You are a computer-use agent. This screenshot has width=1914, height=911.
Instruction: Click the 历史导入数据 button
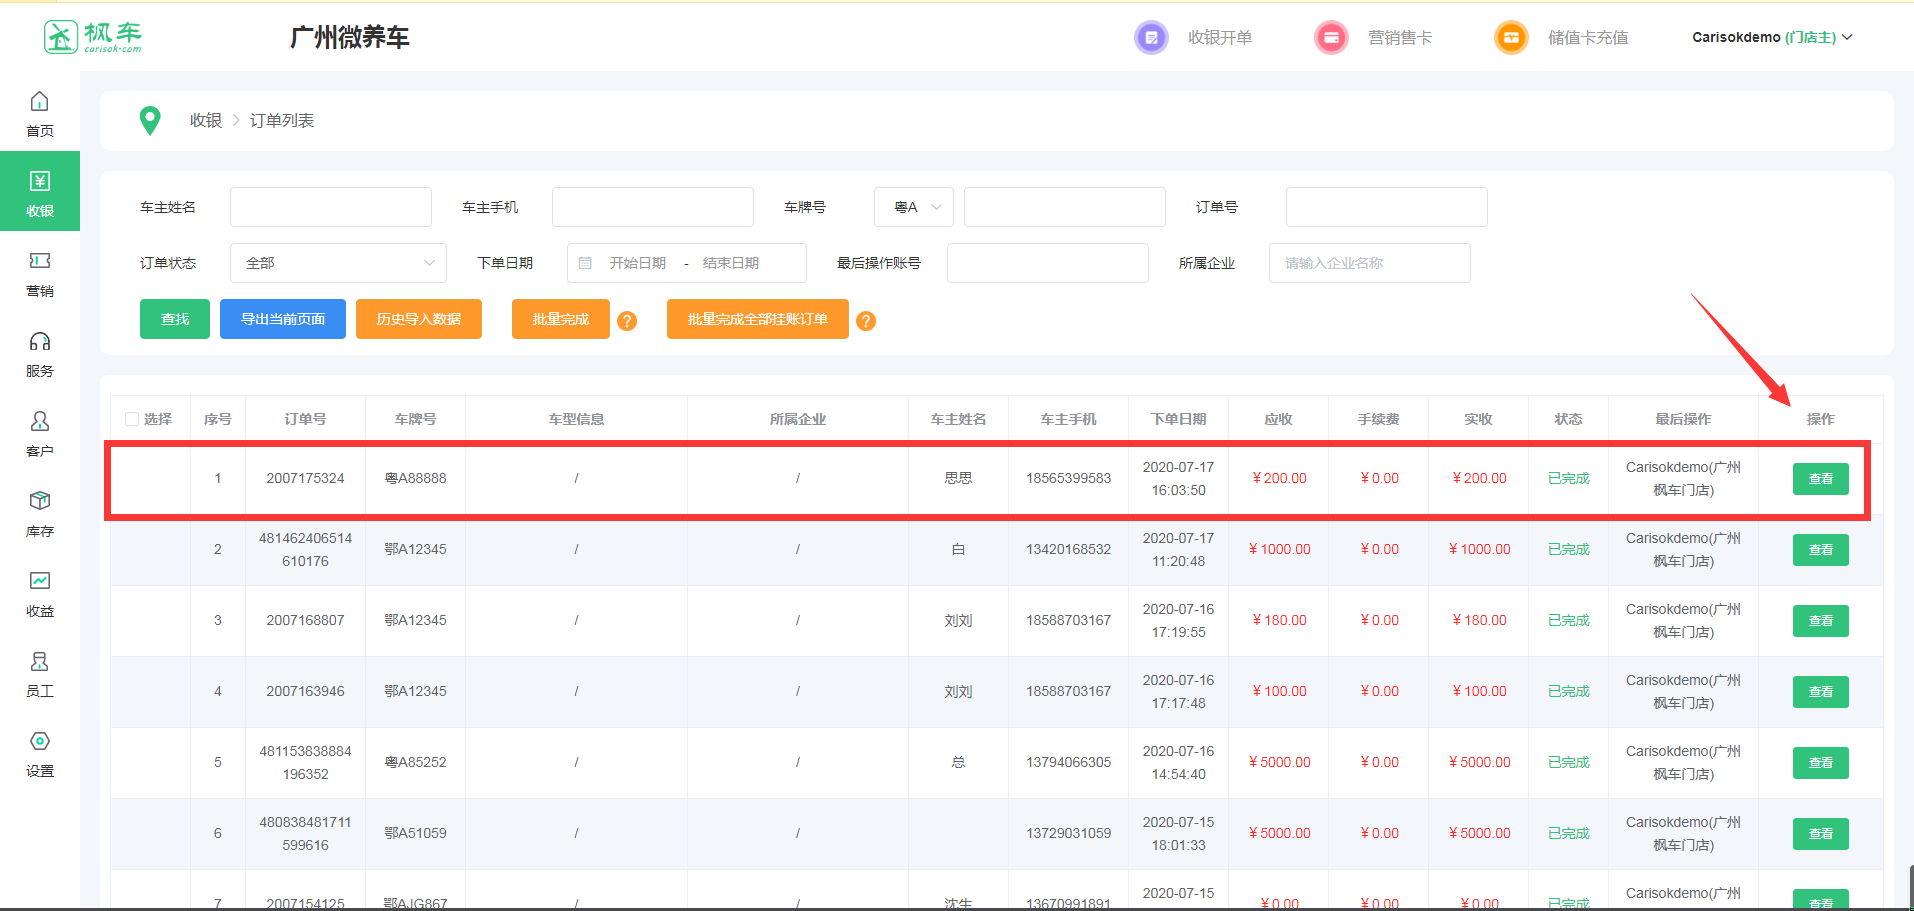click(x=419, y=319)
